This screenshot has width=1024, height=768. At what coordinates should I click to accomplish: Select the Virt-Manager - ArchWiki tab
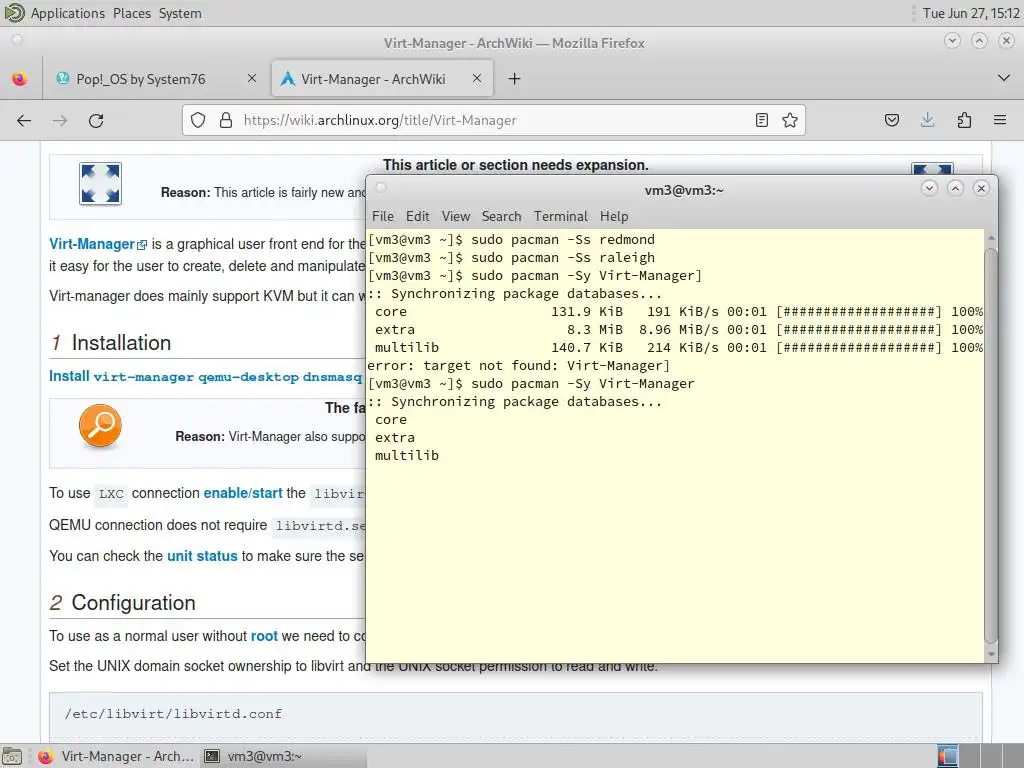382,79
